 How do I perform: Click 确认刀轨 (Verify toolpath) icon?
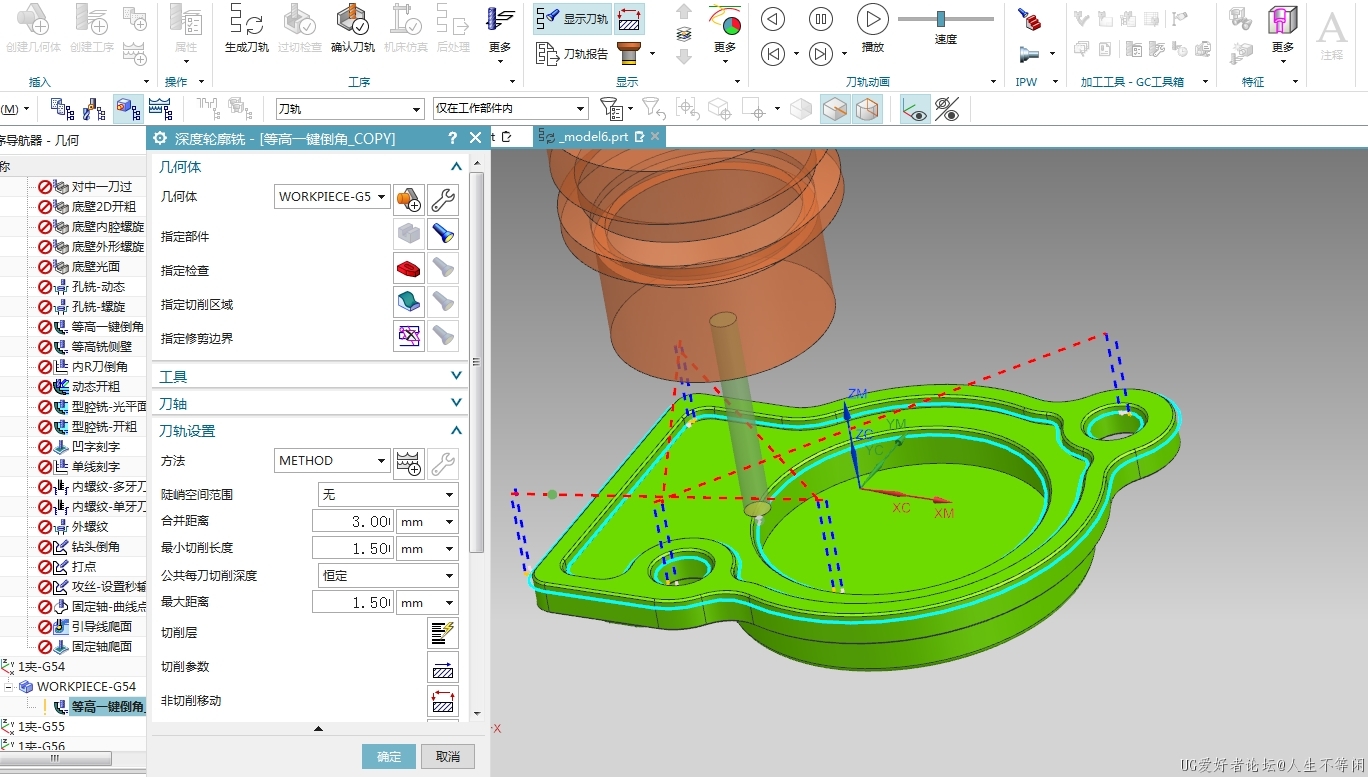click(352, 20)
